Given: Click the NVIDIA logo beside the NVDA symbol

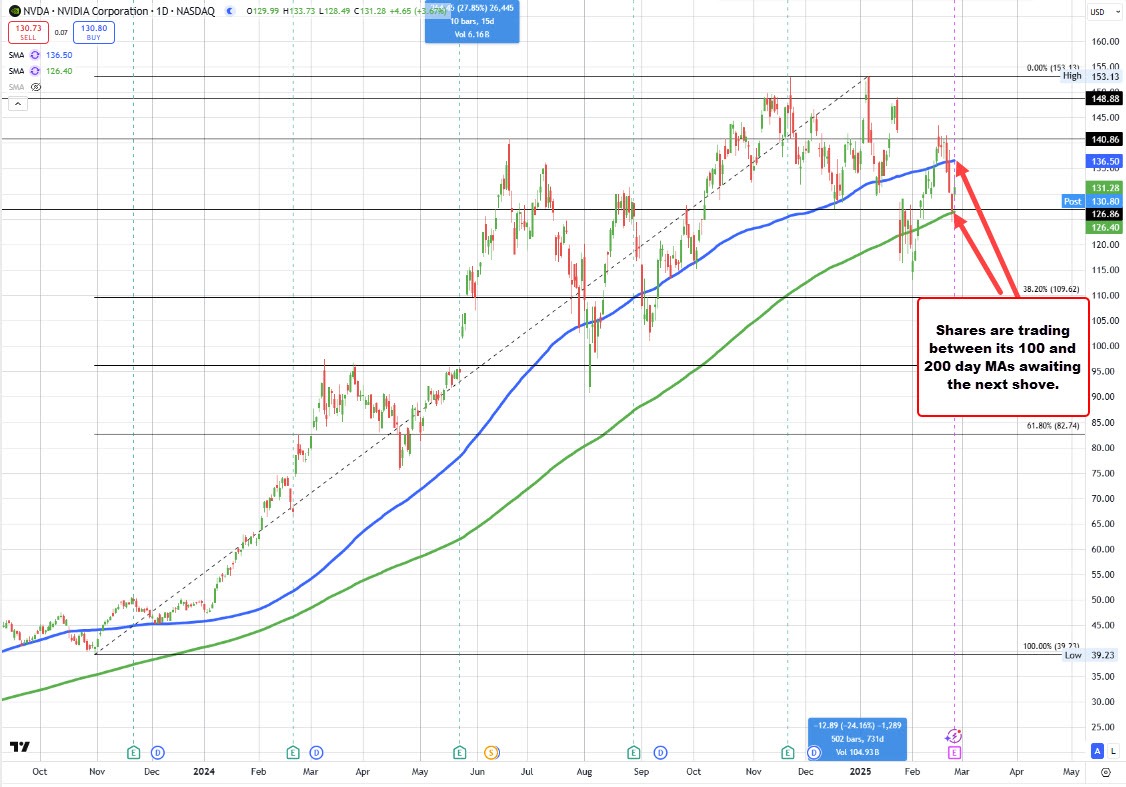Looking at the screenshot, I should point(14,11).
